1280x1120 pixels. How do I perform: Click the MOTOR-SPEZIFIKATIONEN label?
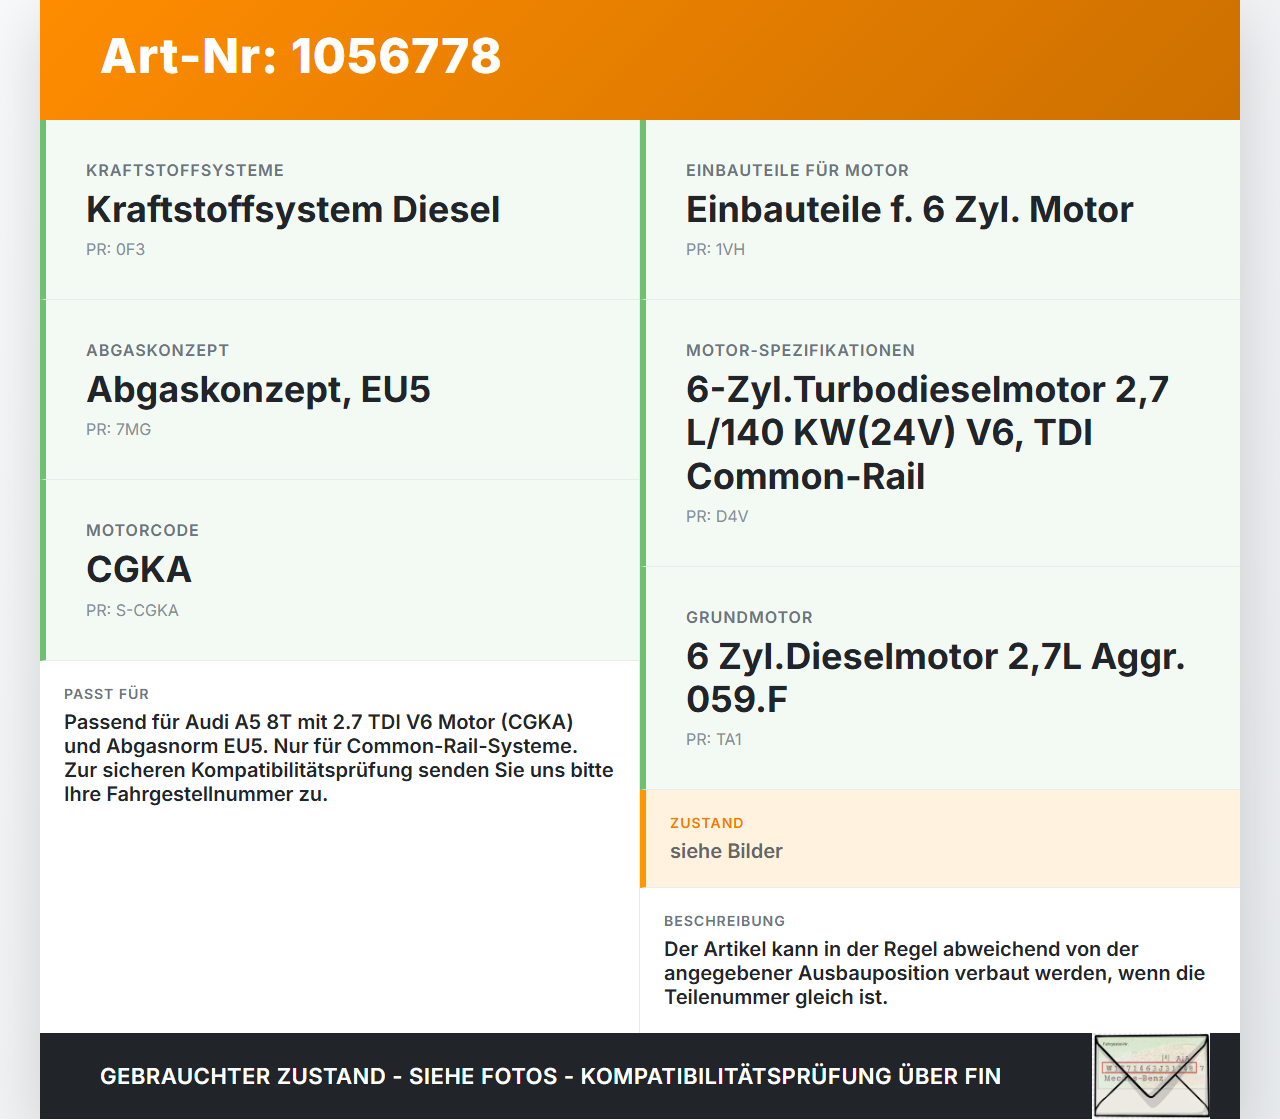point(801,351)
